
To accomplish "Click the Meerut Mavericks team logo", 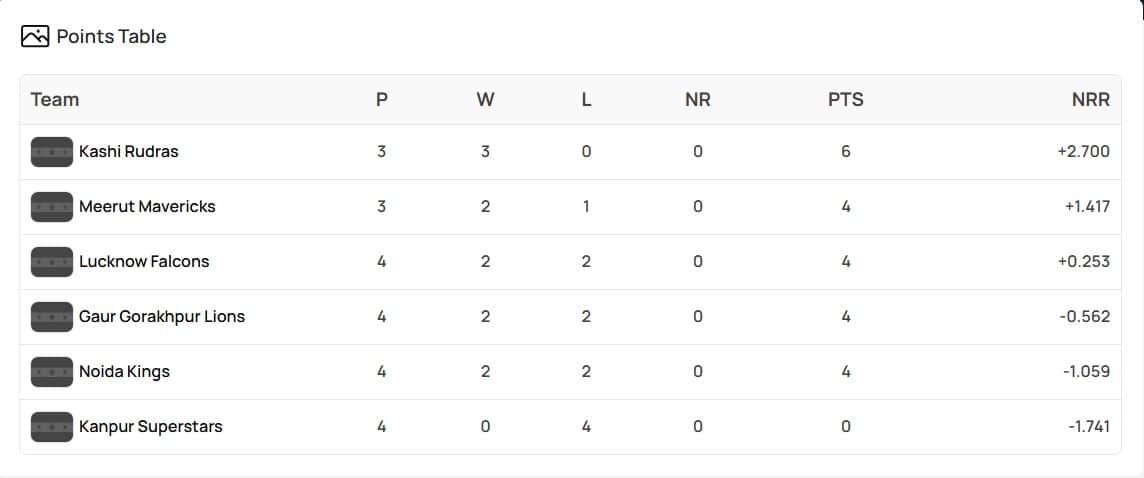I will pyautogui.click(x=52, y=207).
